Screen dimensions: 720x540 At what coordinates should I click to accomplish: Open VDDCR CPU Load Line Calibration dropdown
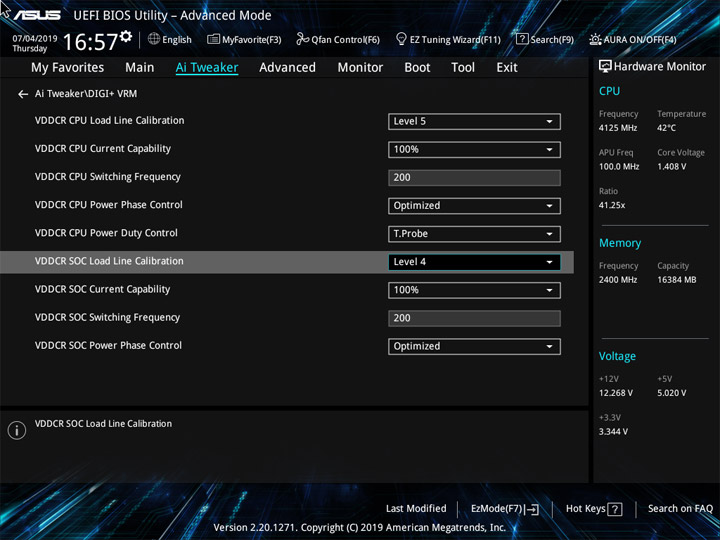pyautogui.click(x=474, y=122)
